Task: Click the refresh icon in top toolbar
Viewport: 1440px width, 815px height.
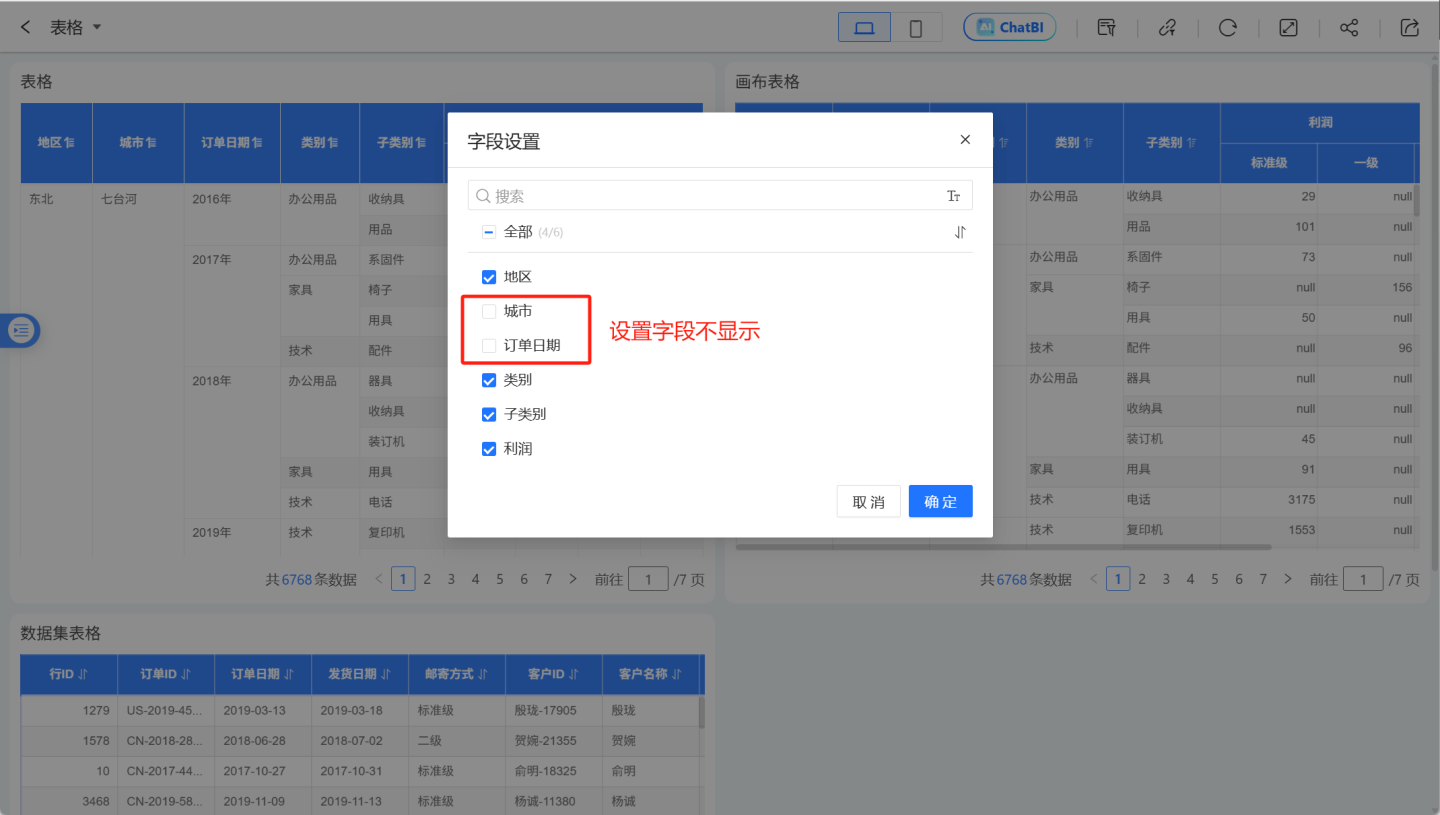Action: (x=1227, y=28)
